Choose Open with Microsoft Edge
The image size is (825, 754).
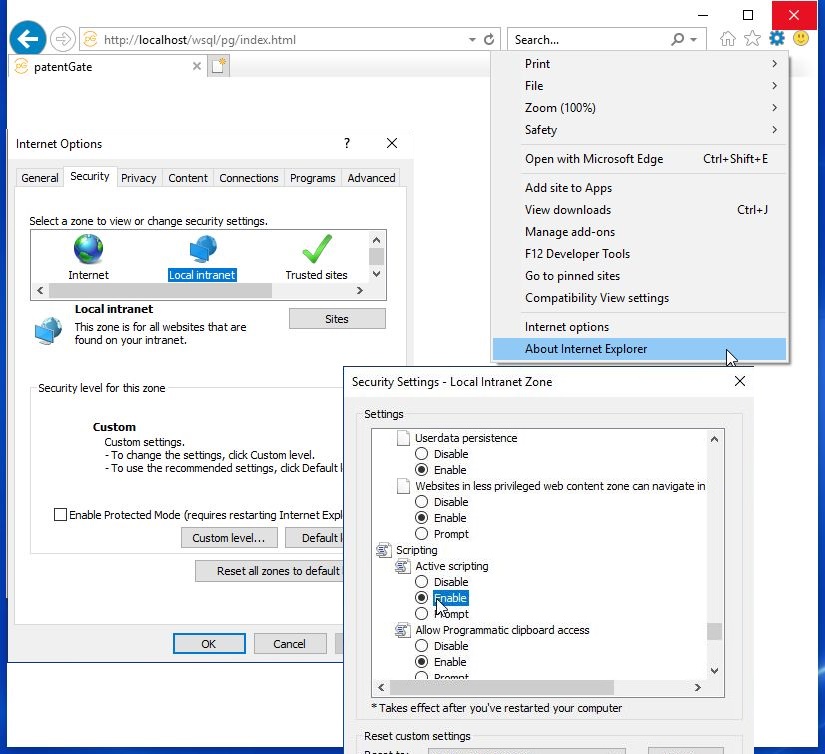pyautogui.click(x=639, y=159)
